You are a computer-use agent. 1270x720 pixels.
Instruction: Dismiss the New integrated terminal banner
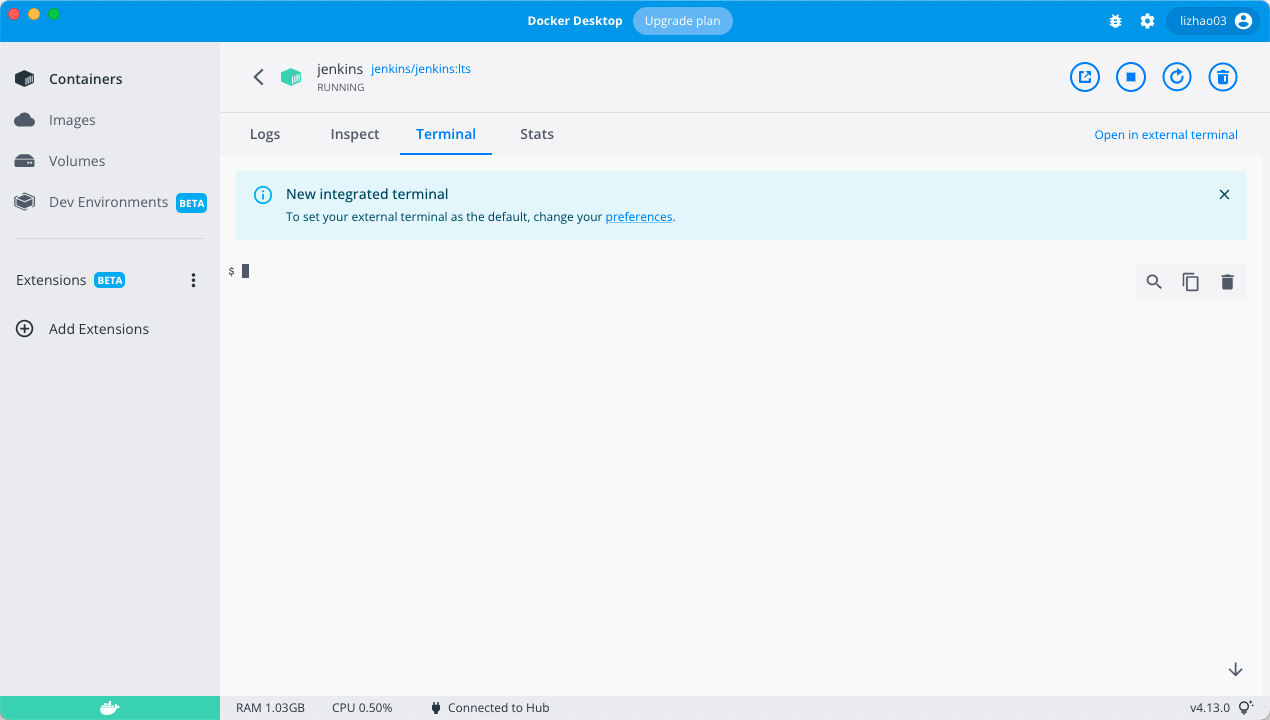click(1224, 195)
